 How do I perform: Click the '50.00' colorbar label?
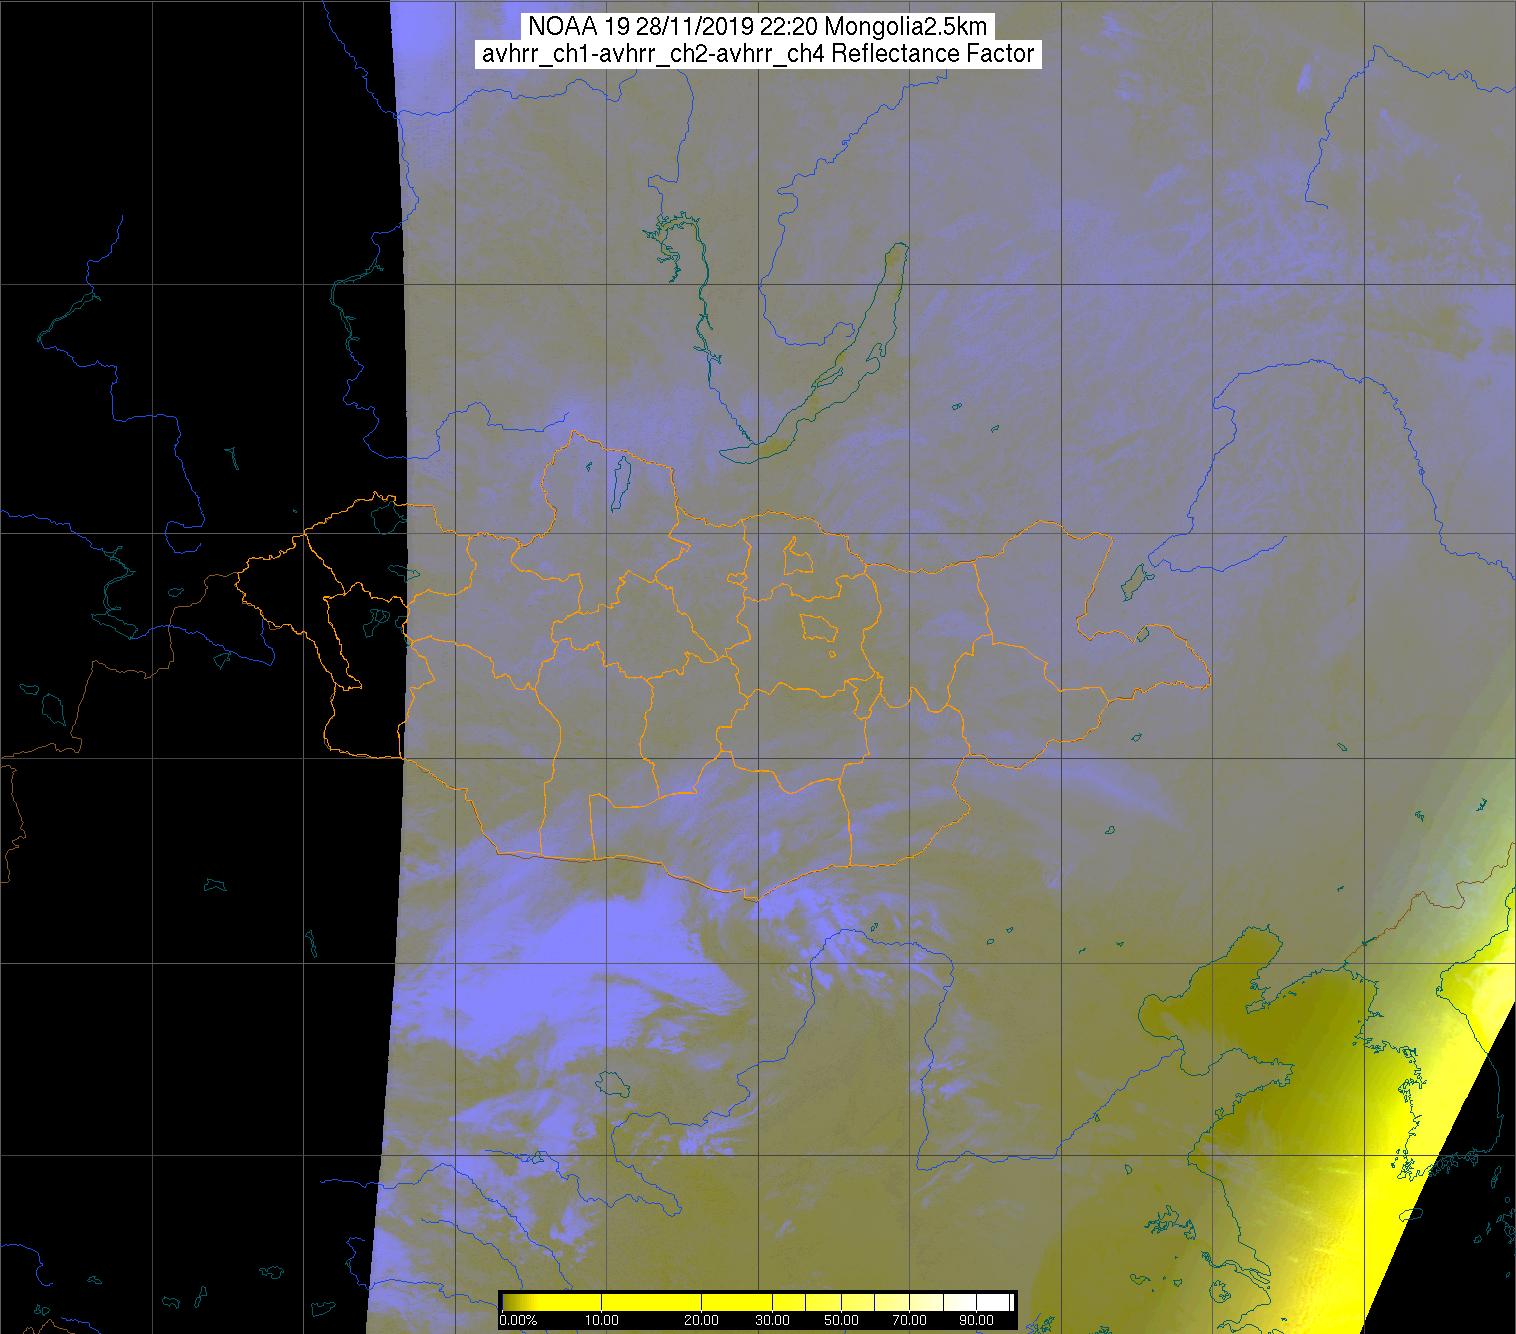tap(841, 1320)
